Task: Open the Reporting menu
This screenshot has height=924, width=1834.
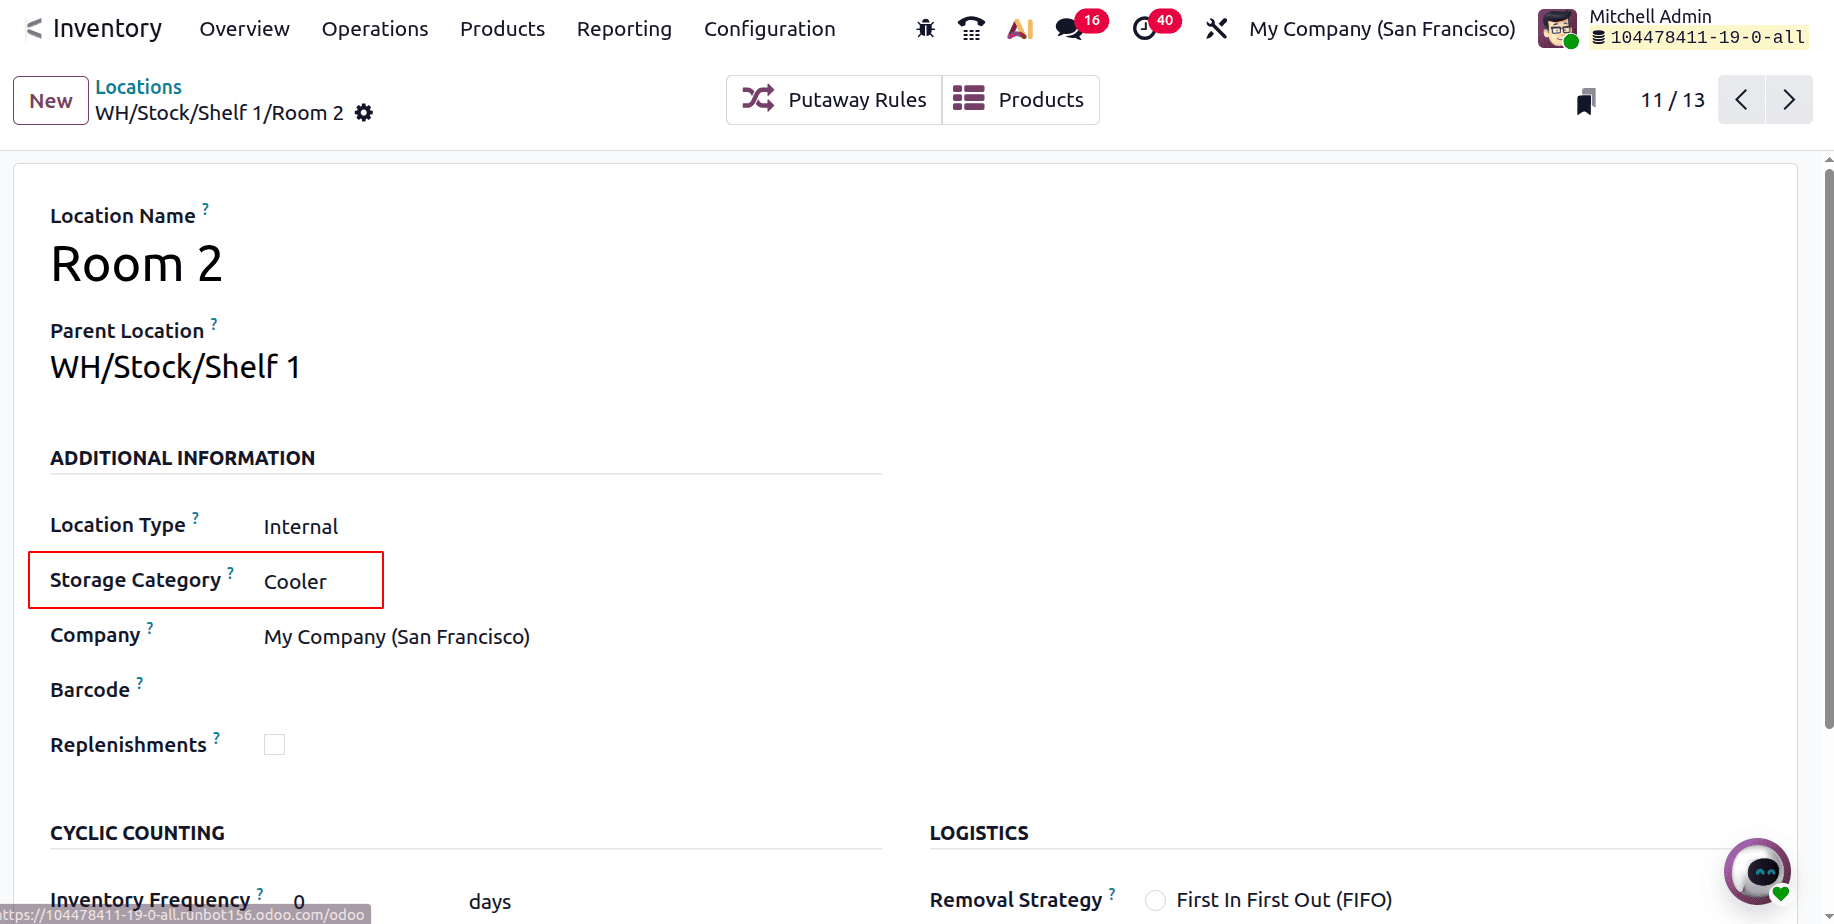Action: 624,29
